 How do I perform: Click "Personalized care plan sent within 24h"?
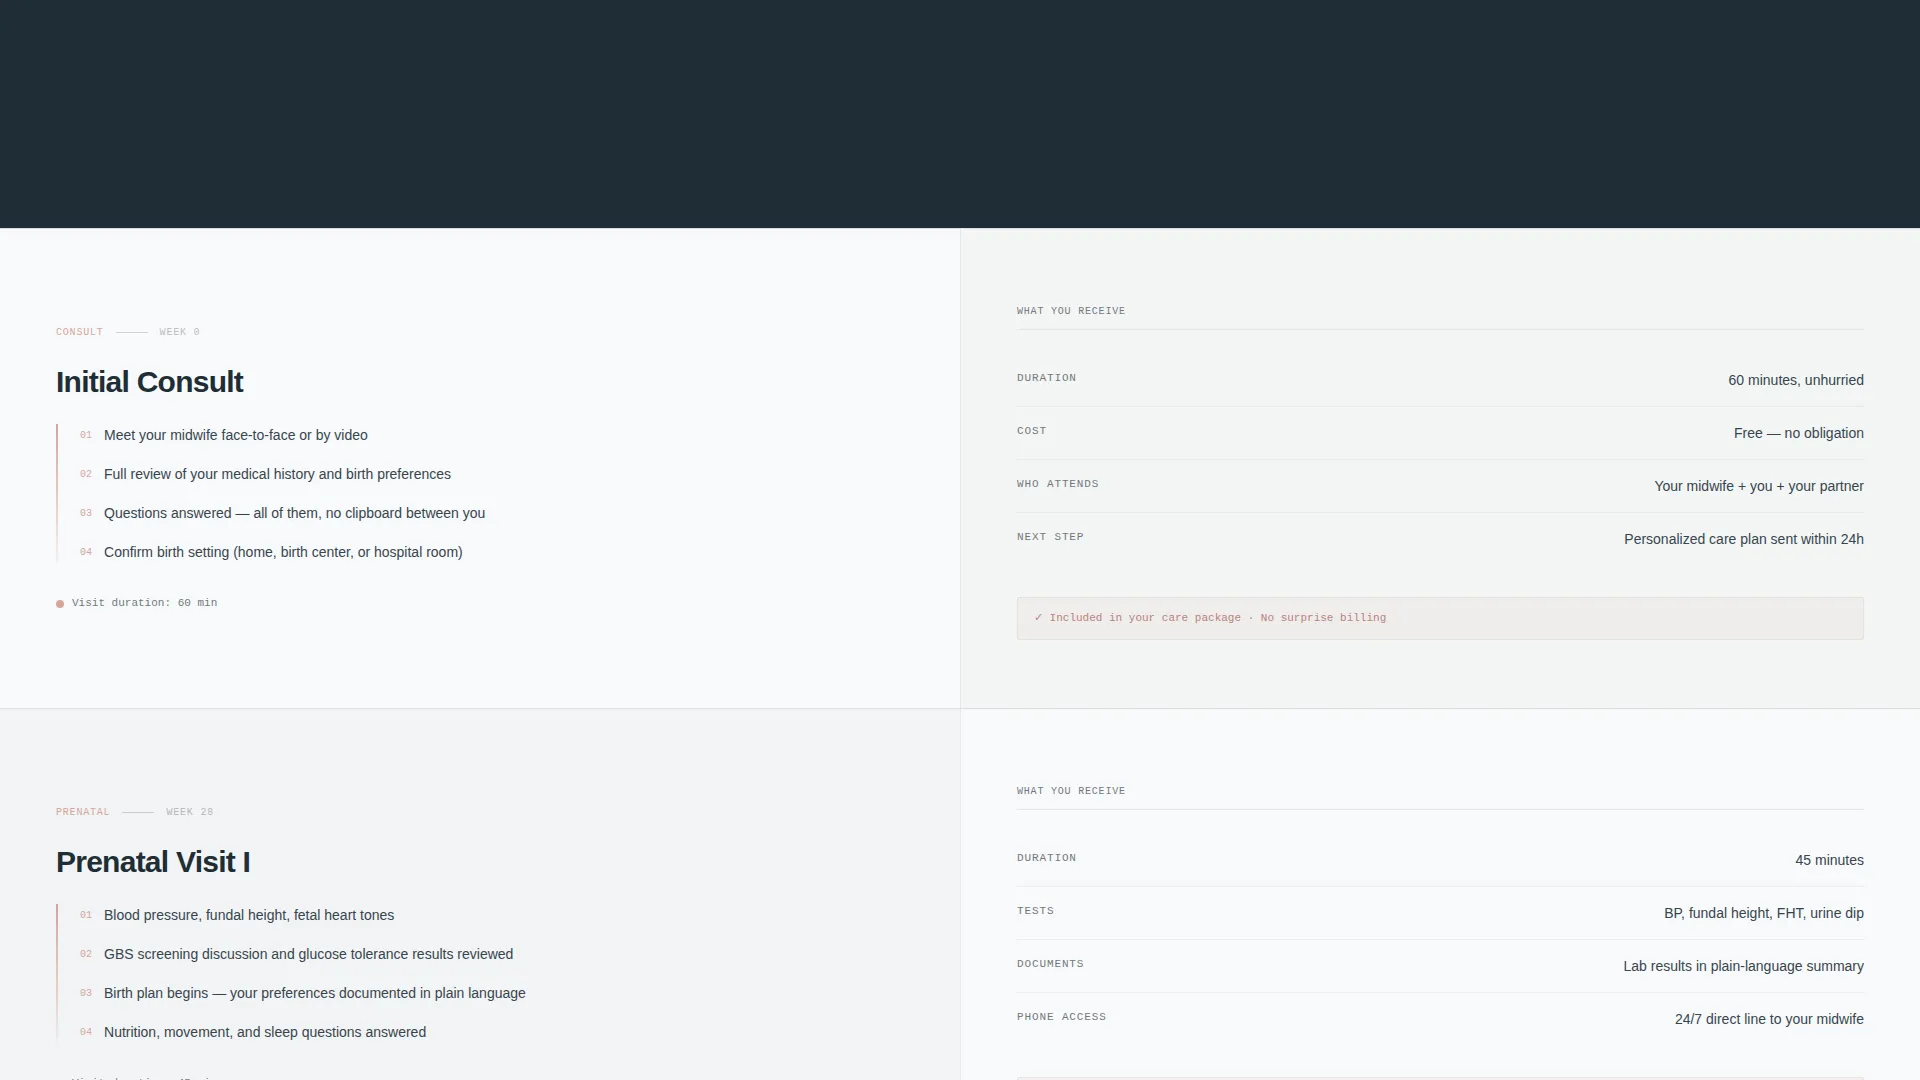pyautogui.click(x=1743, y=539)
